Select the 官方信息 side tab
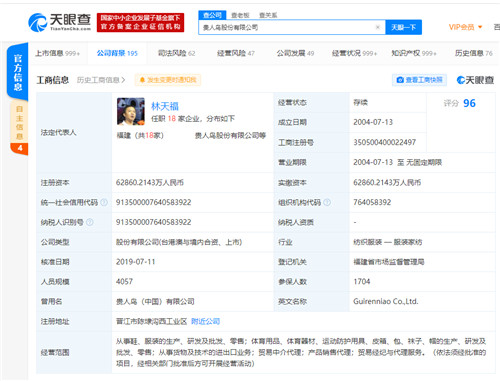The width and height of the screenshot is (500, 381). pyautogui.click(x=18, y=72)
